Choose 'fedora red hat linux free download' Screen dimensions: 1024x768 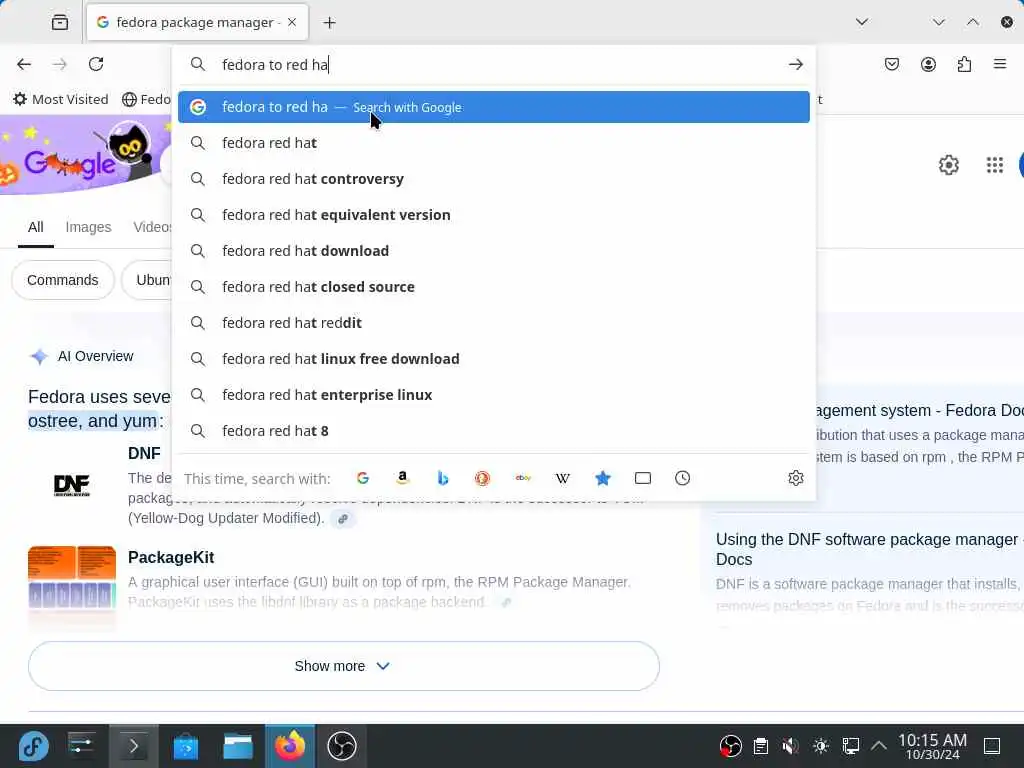point(494,359)
